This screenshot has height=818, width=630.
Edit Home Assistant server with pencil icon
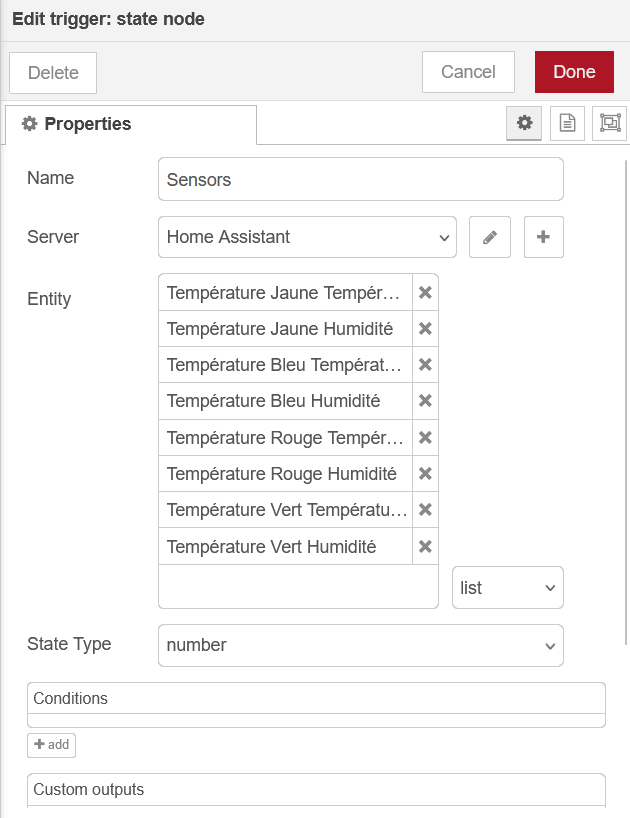pos(490,237)
